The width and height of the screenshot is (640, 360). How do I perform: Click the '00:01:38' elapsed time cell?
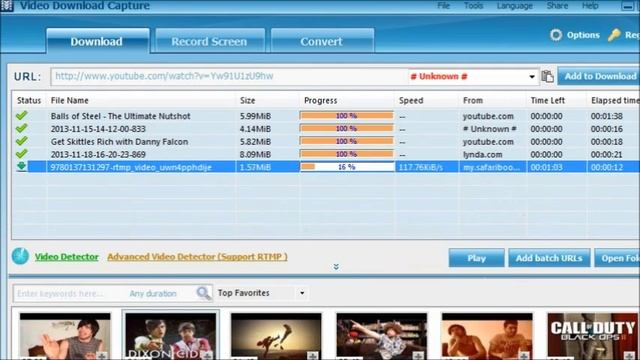click(607, 116)
